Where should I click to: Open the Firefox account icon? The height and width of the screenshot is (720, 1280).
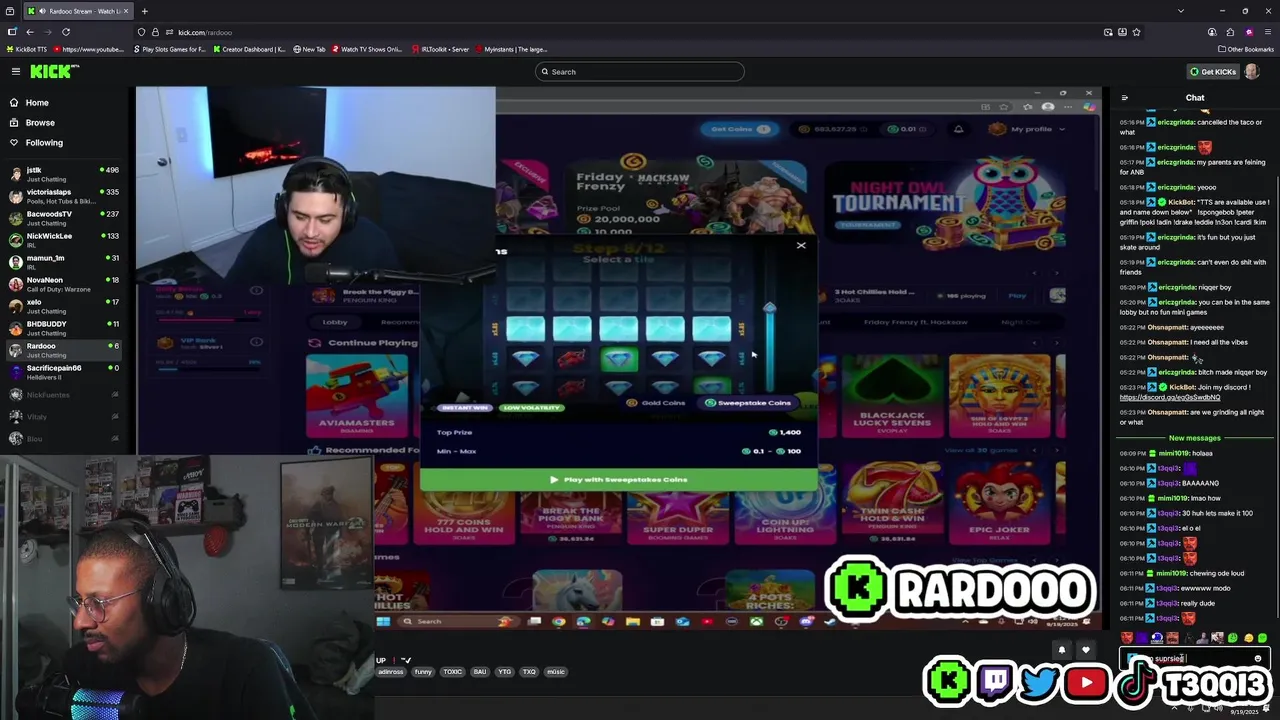pyautogui.click(x=1212, y=32)
